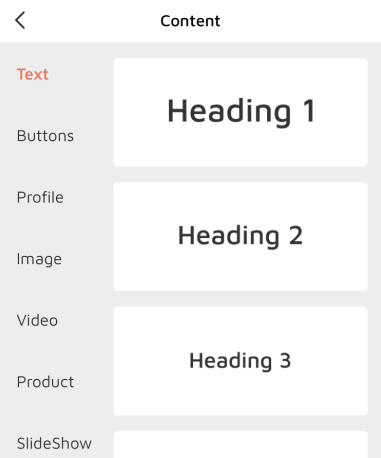Image resolution: width=381 pixels, height=458 pixels.
Task: Tap the partially visible card below Heading 3
Action: click(x=240, y=444)
